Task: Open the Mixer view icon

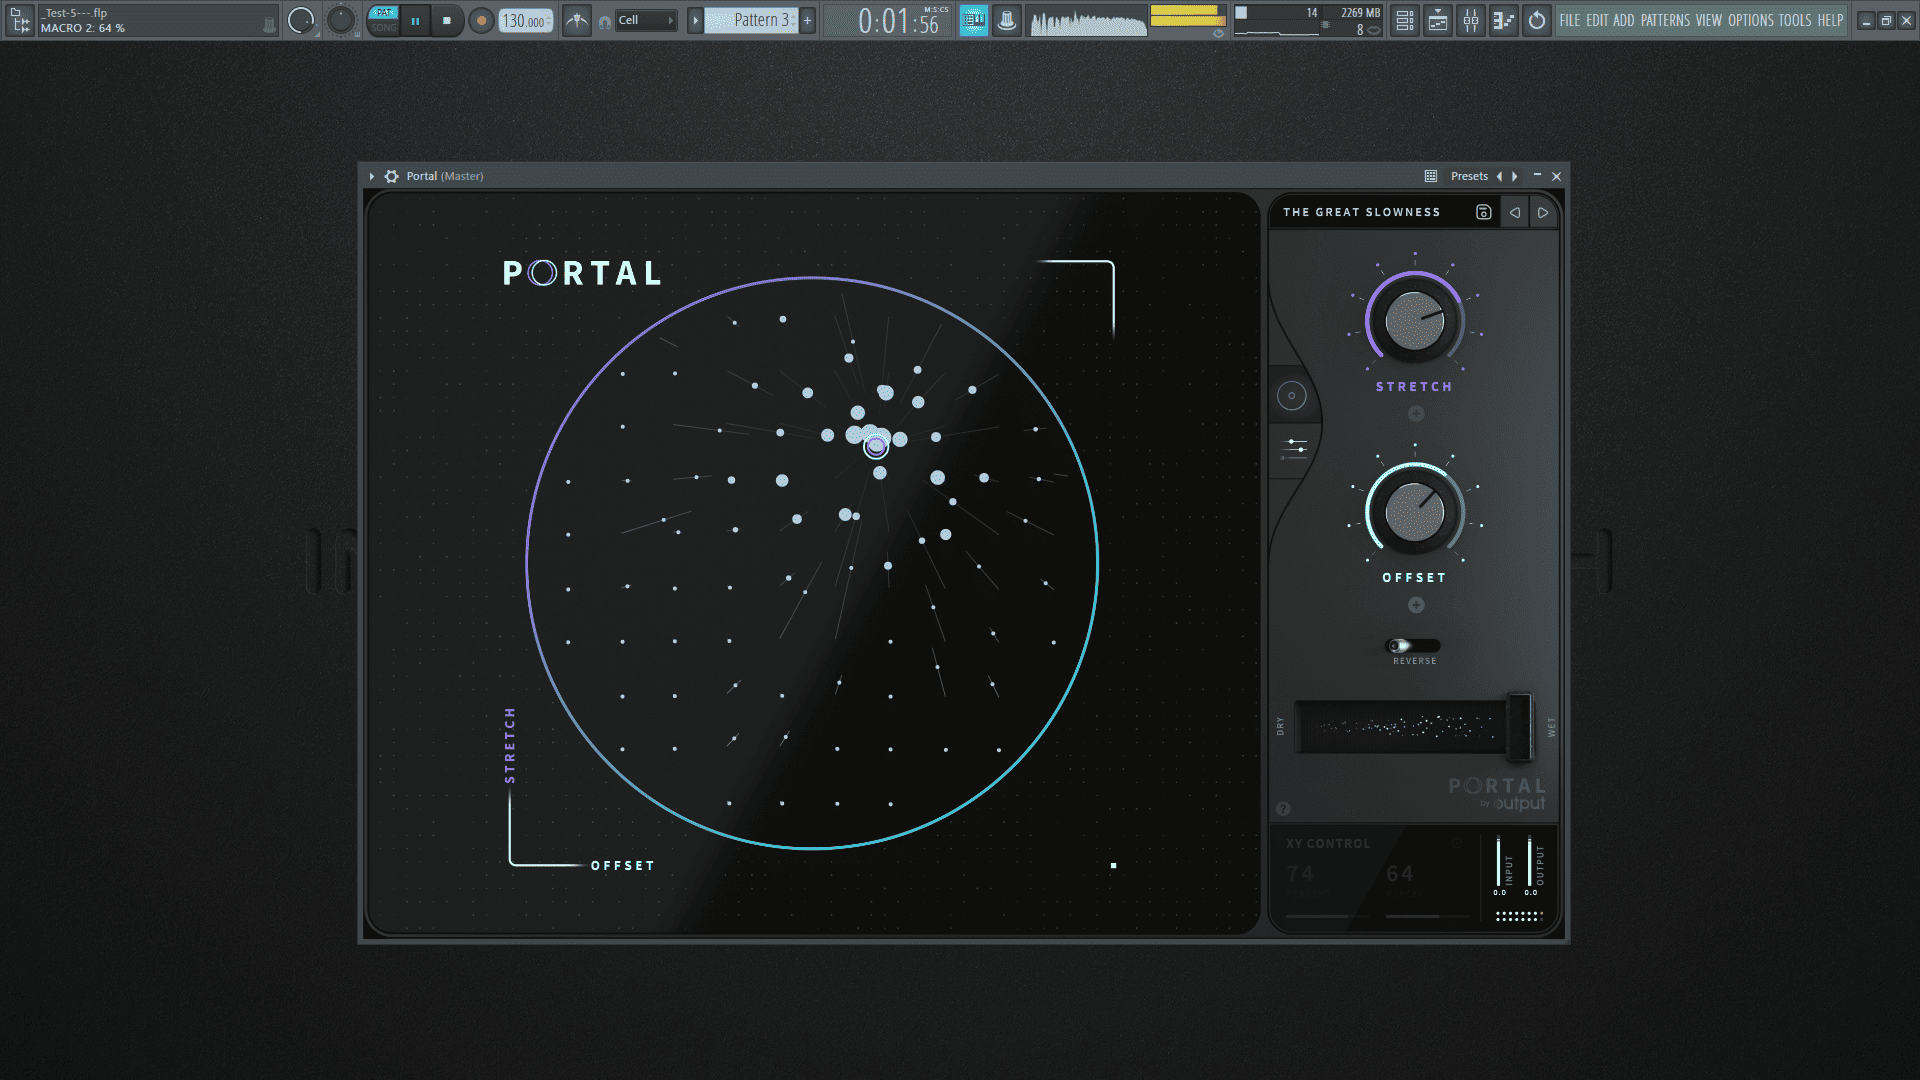Action: pos(1470,20)
